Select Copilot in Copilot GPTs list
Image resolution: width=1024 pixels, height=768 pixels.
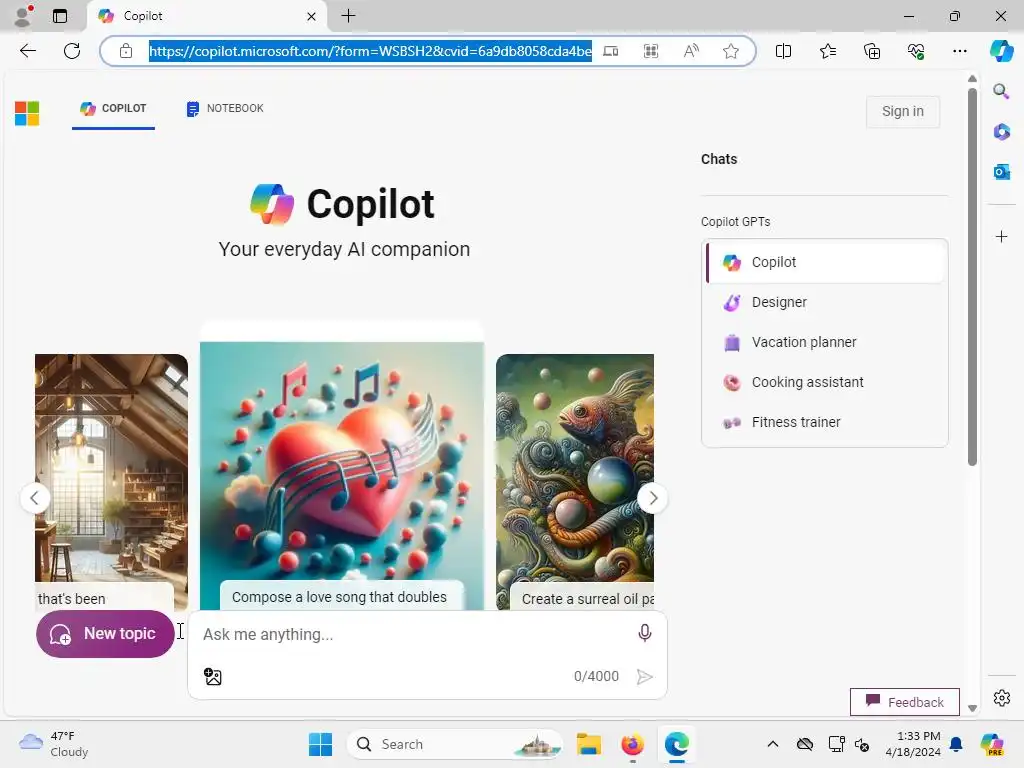(x=826, y=262)
